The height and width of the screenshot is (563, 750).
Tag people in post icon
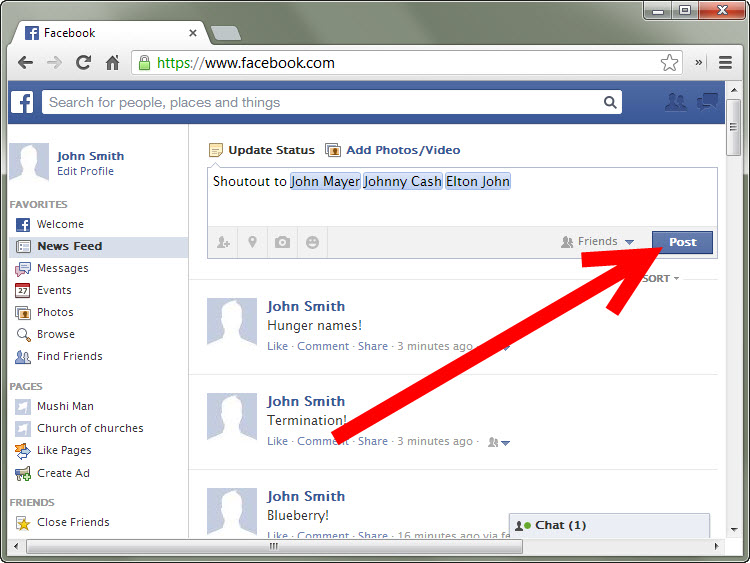(x=223, y=243)
